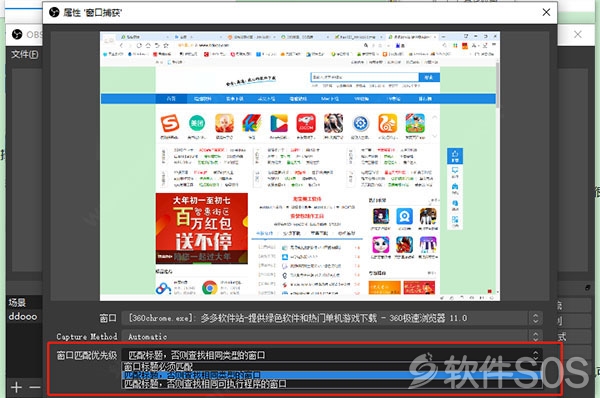The height and width of the screenshot is (398, 600).
Task: Open the 窗口 source selection dropdown
Action: coord(332,318)
